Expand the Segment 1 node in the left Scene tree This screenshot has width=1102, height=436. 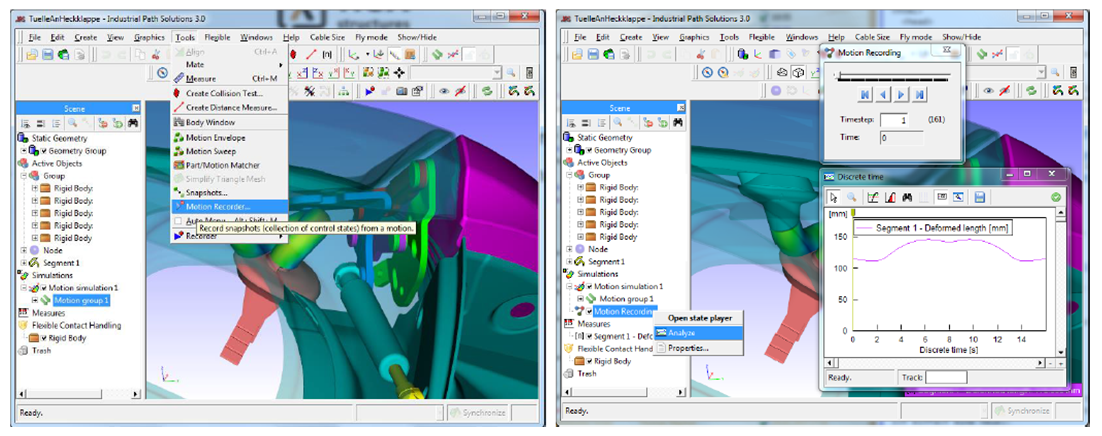(x=24, y=261)
